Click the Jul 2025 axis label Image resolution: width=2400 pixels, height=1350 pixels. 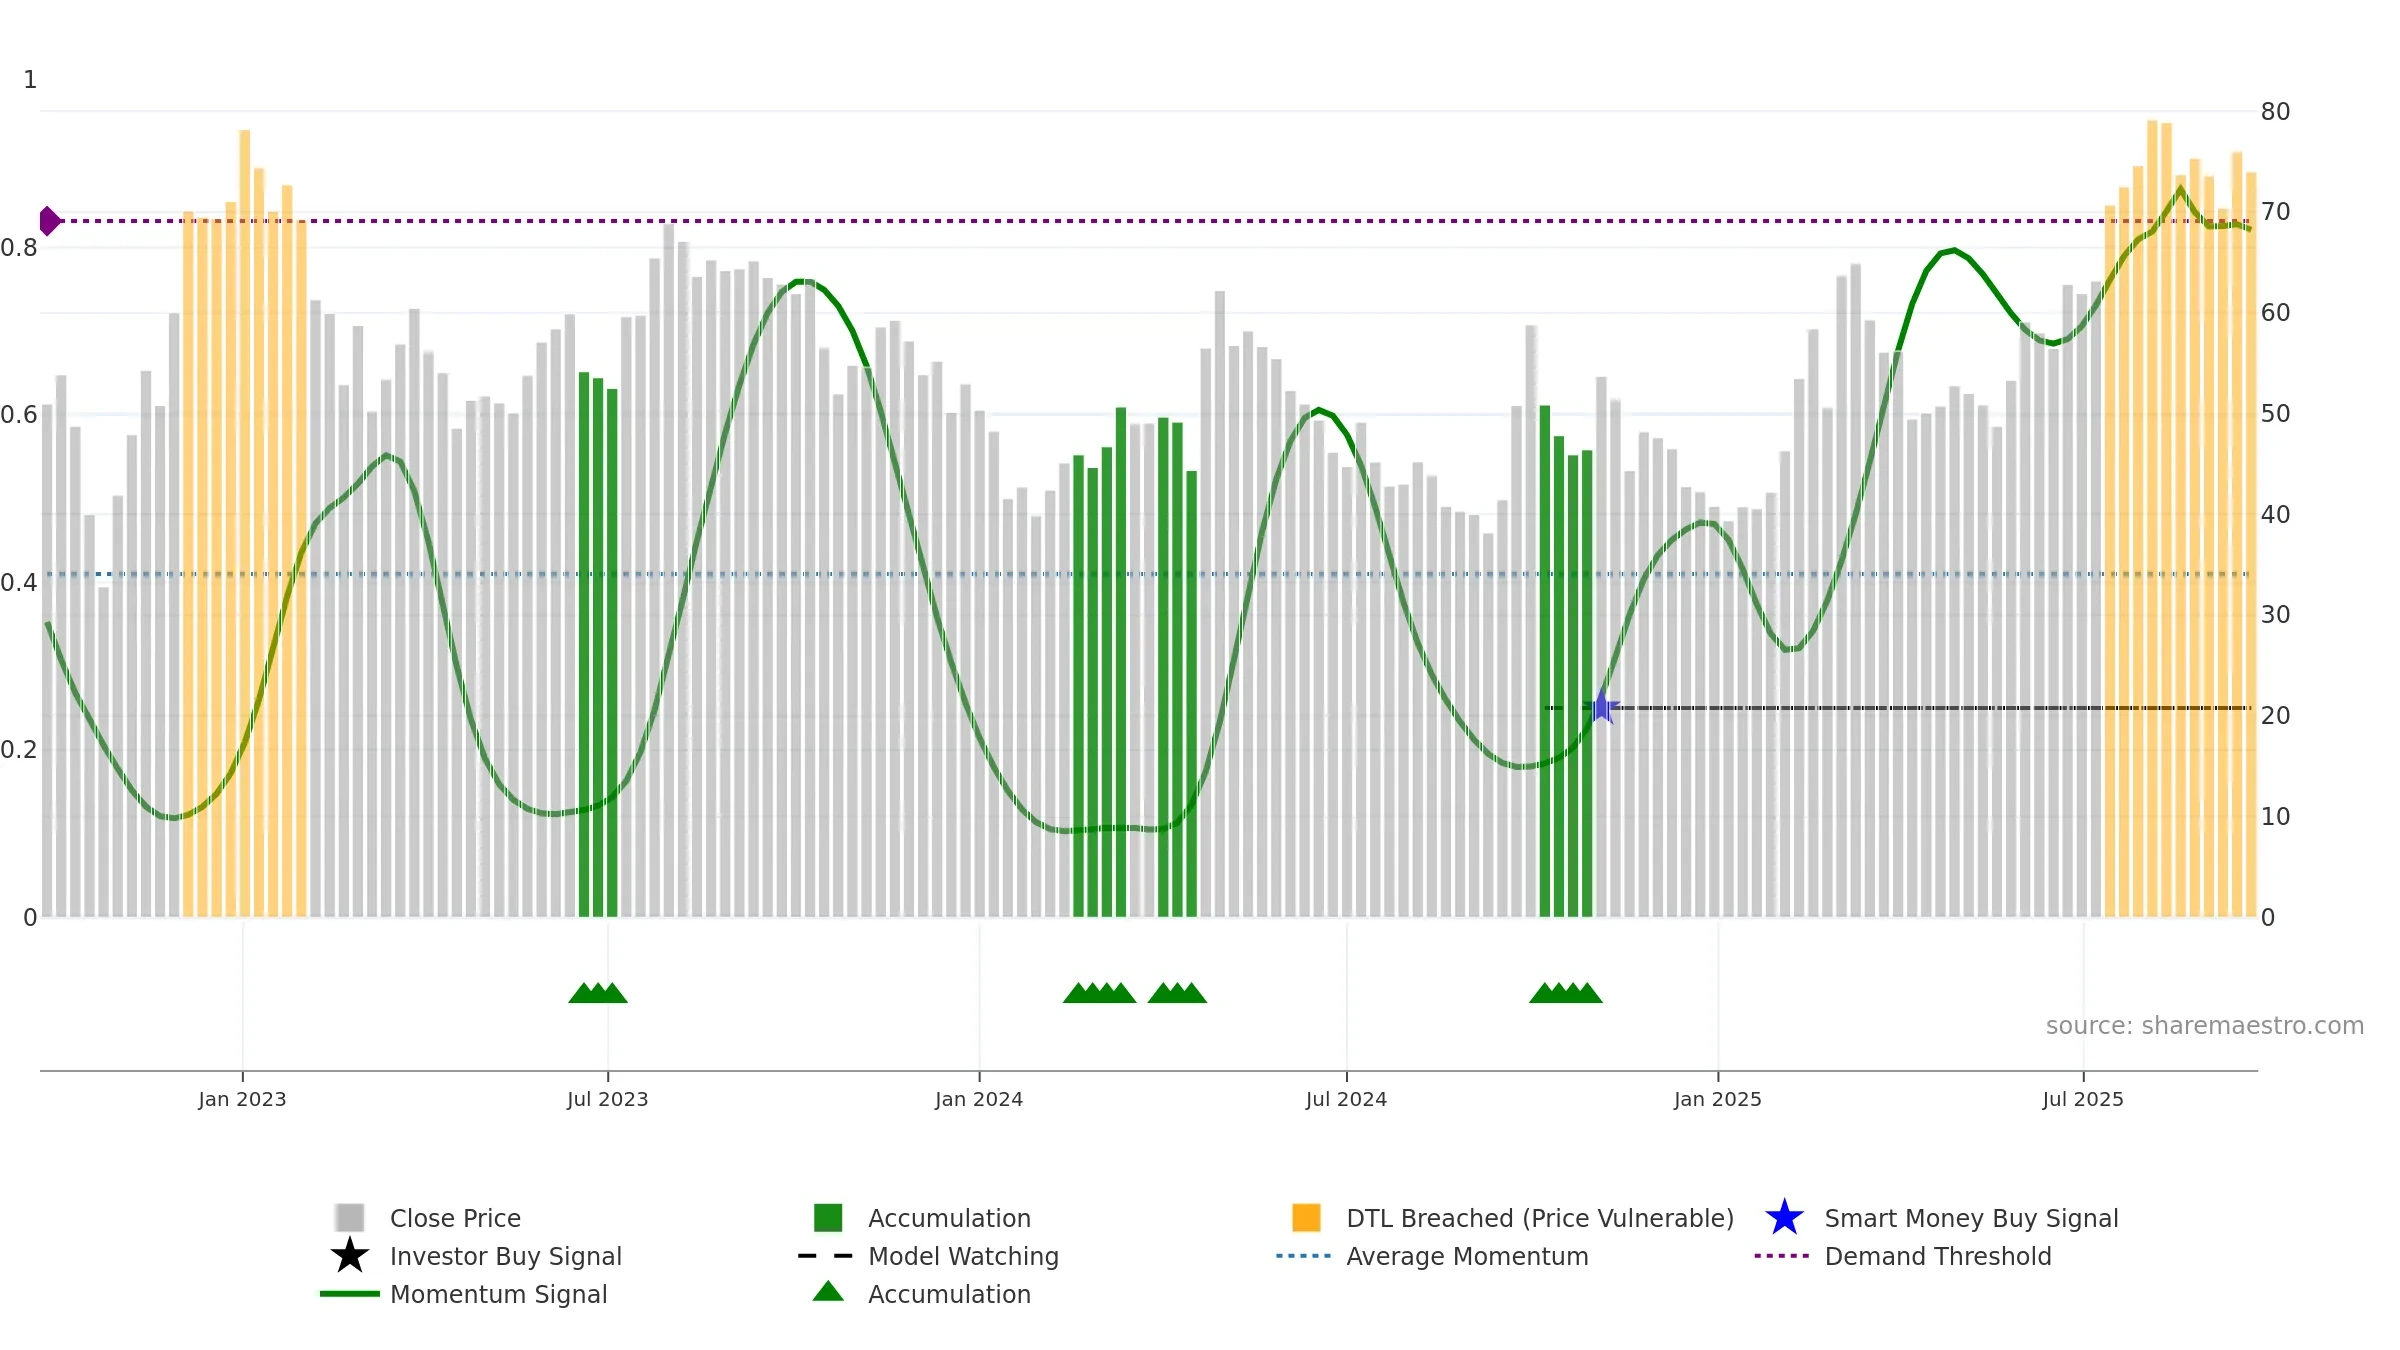point(2083,1100)
